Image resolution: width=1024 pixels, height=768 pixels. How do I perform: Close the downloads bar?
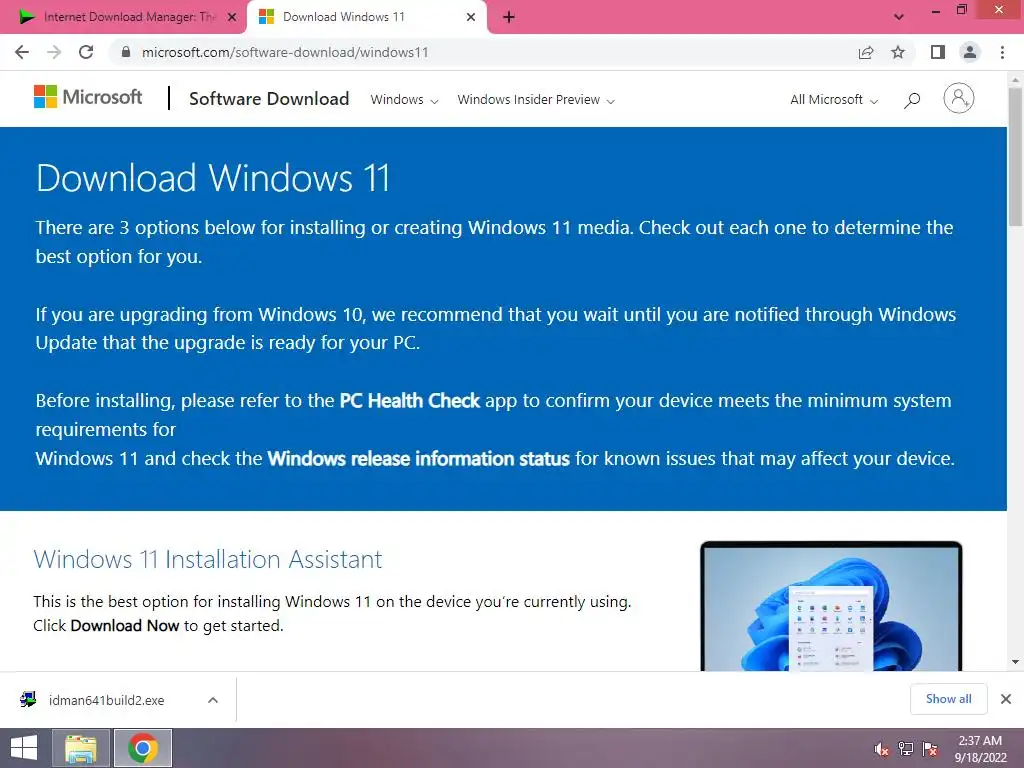[x=1006, y=699]
